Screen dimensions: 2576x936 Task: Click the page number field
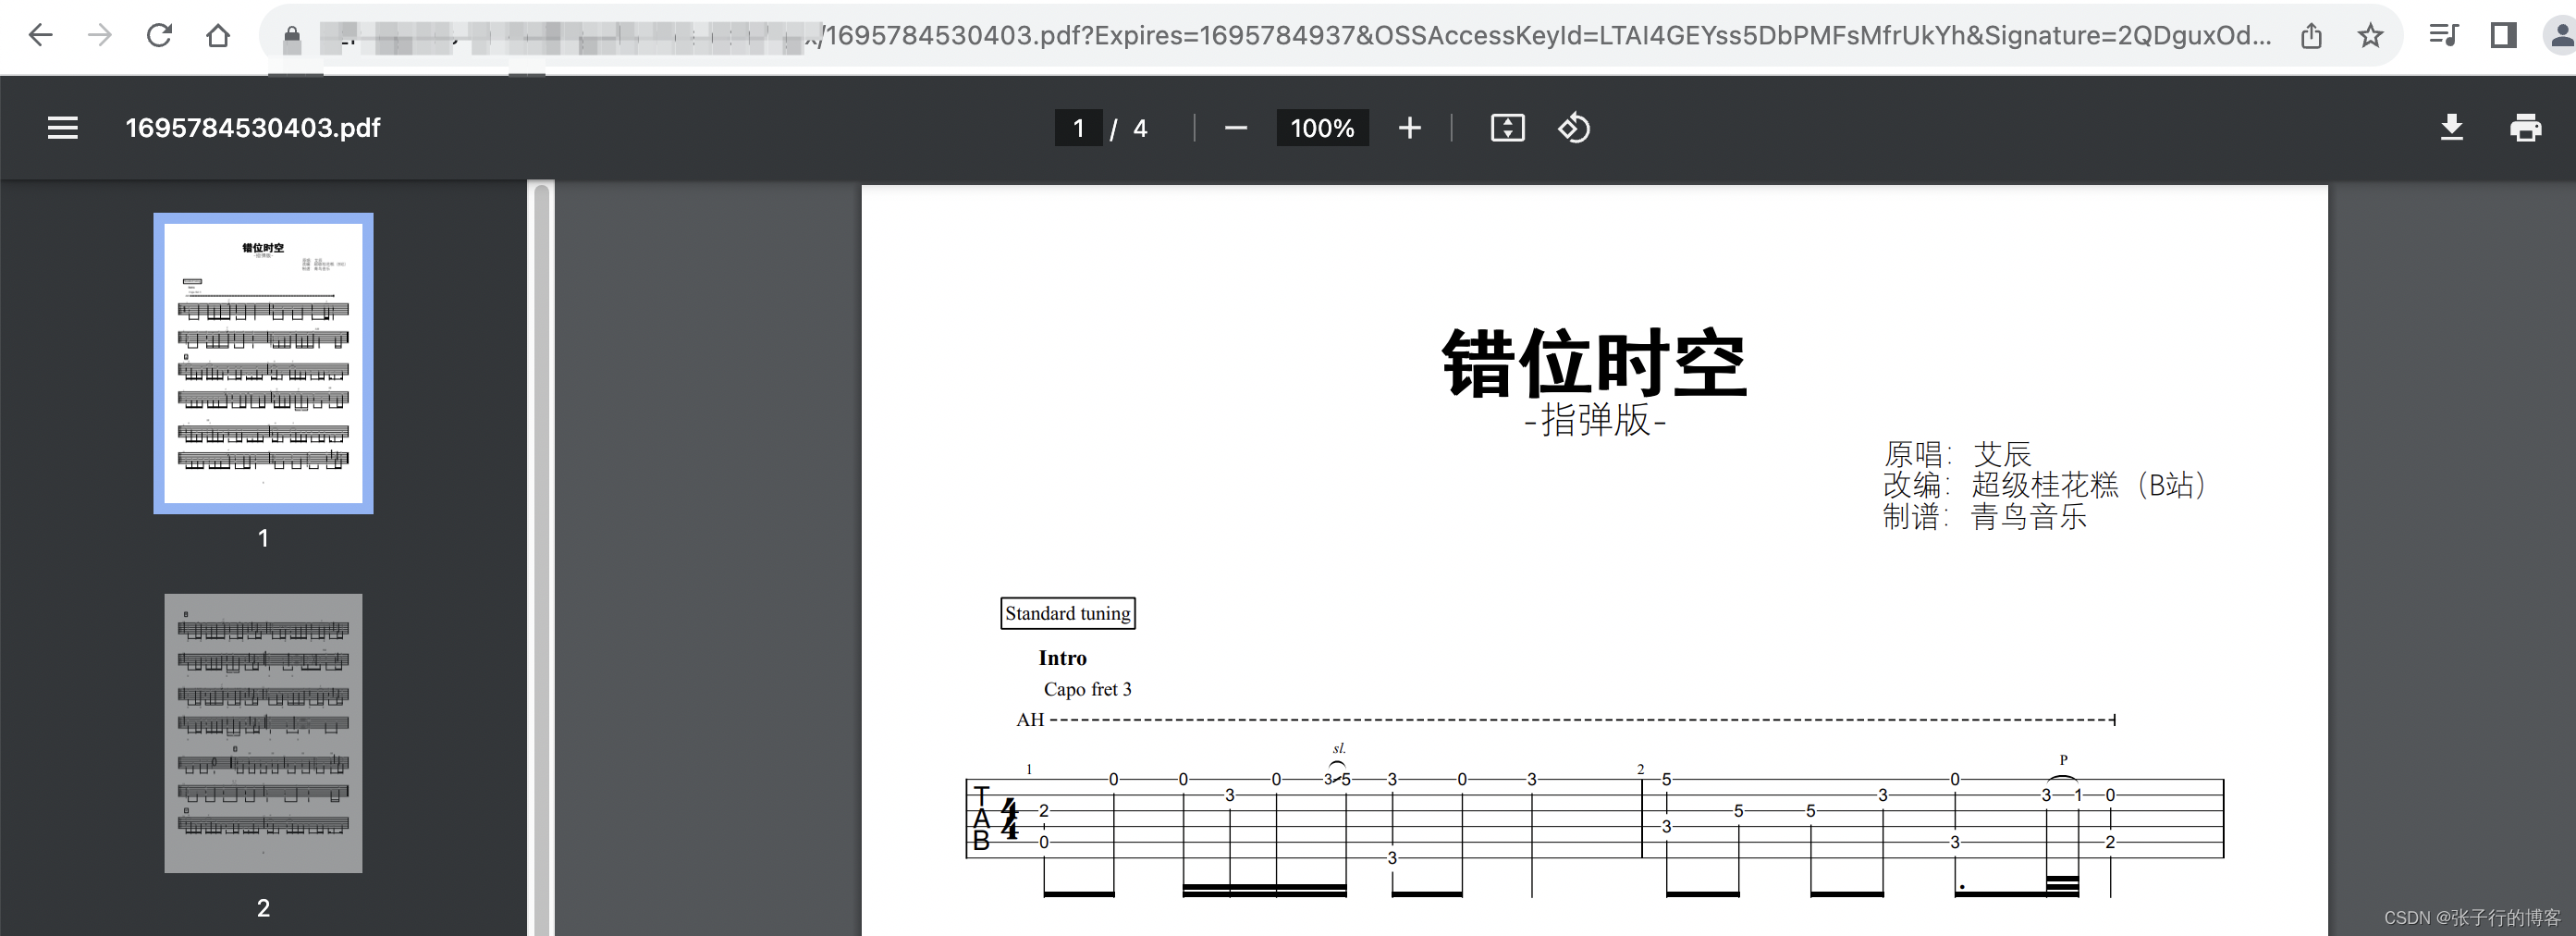(x=1078, y=128)
